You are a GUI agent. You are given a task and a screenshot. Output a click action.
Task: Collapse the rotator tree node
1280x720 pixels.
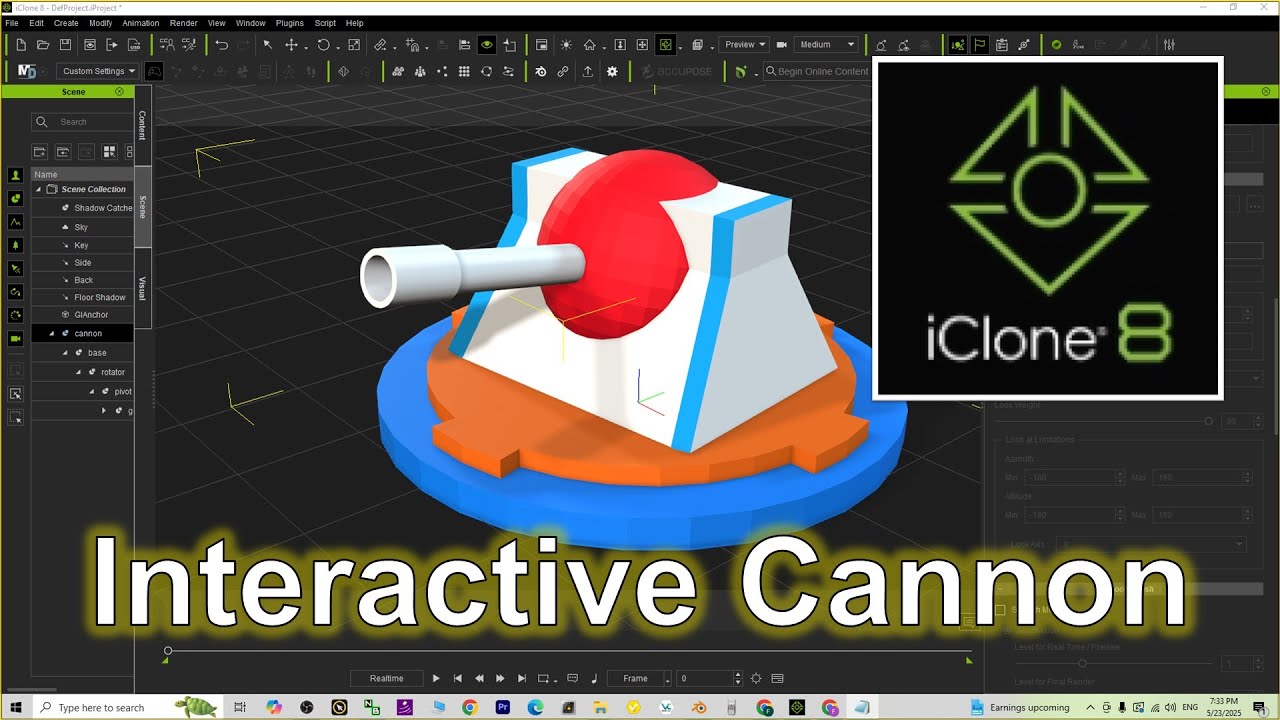(79, 372)
